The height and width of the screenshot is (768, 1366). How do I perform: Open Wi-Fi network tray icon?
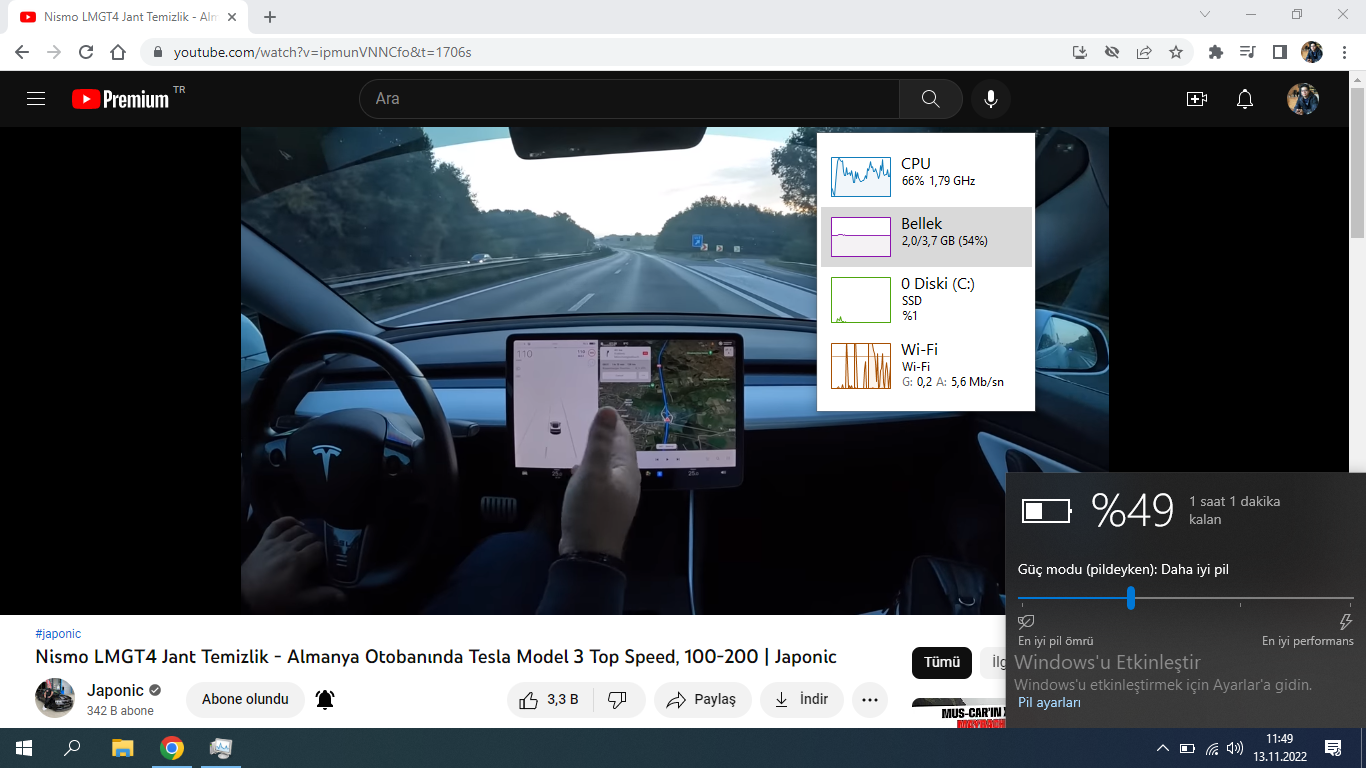coord(1212,748)
